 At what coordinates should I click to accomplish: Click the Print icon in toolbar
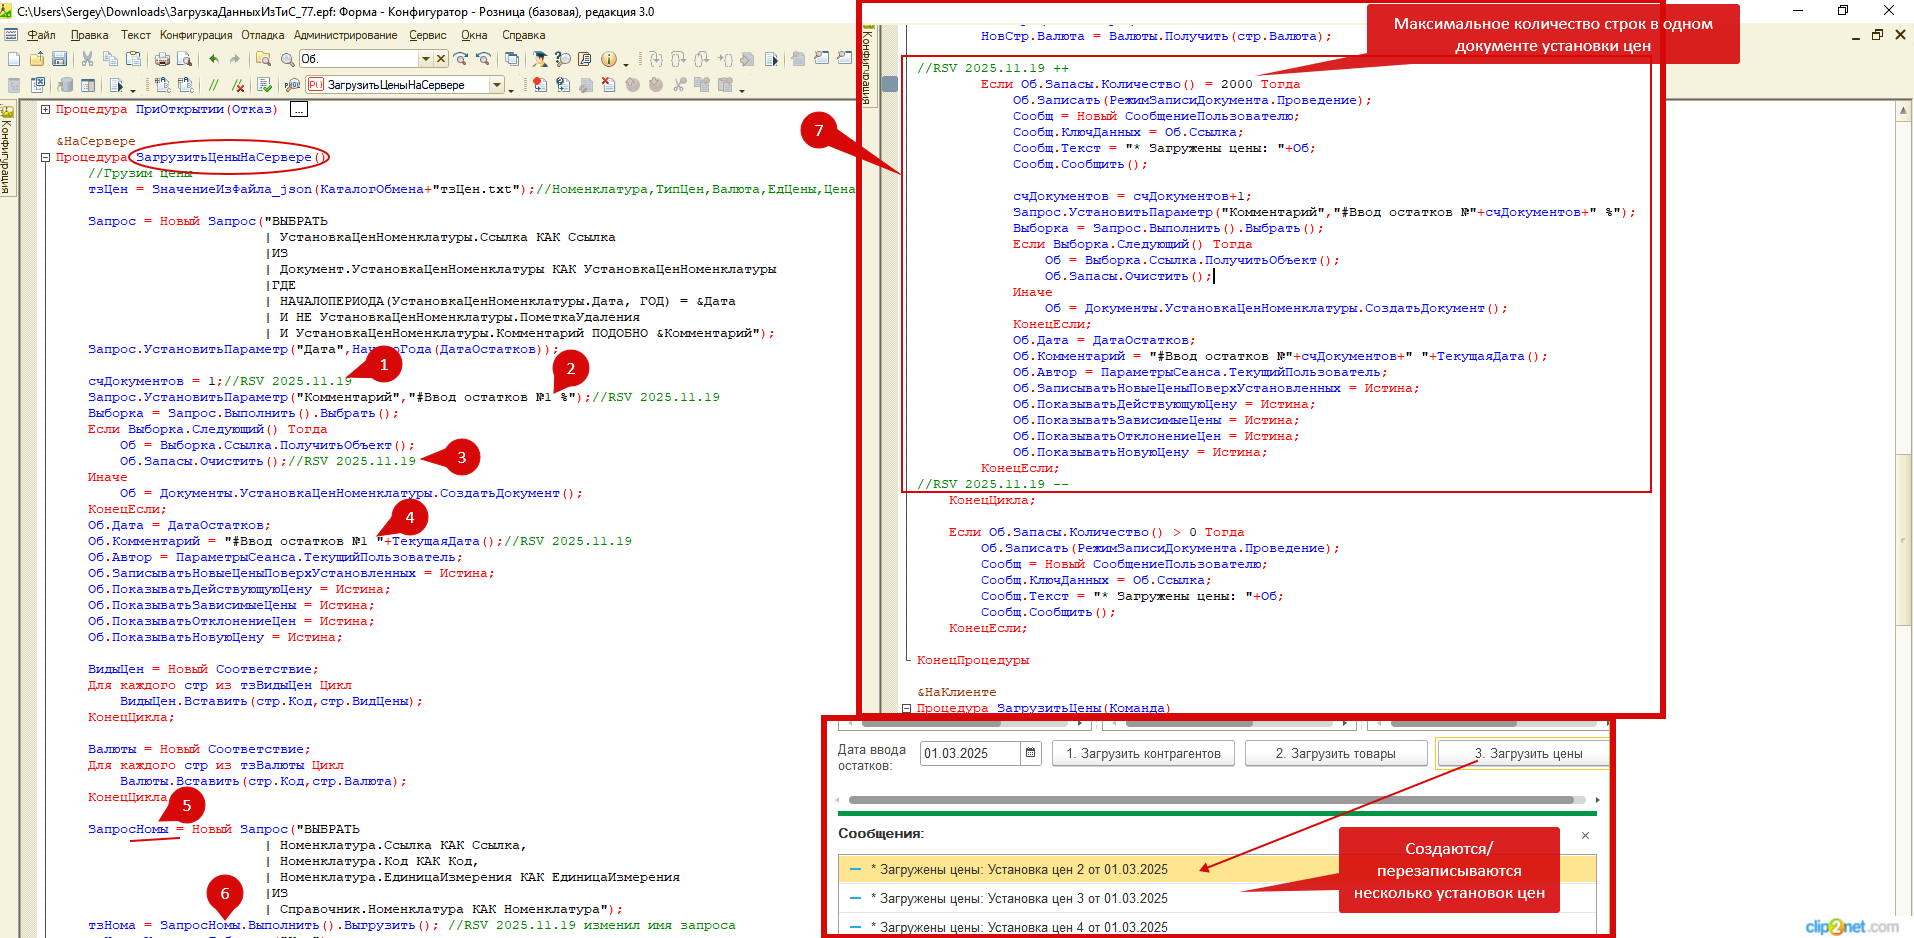[162, 59]
